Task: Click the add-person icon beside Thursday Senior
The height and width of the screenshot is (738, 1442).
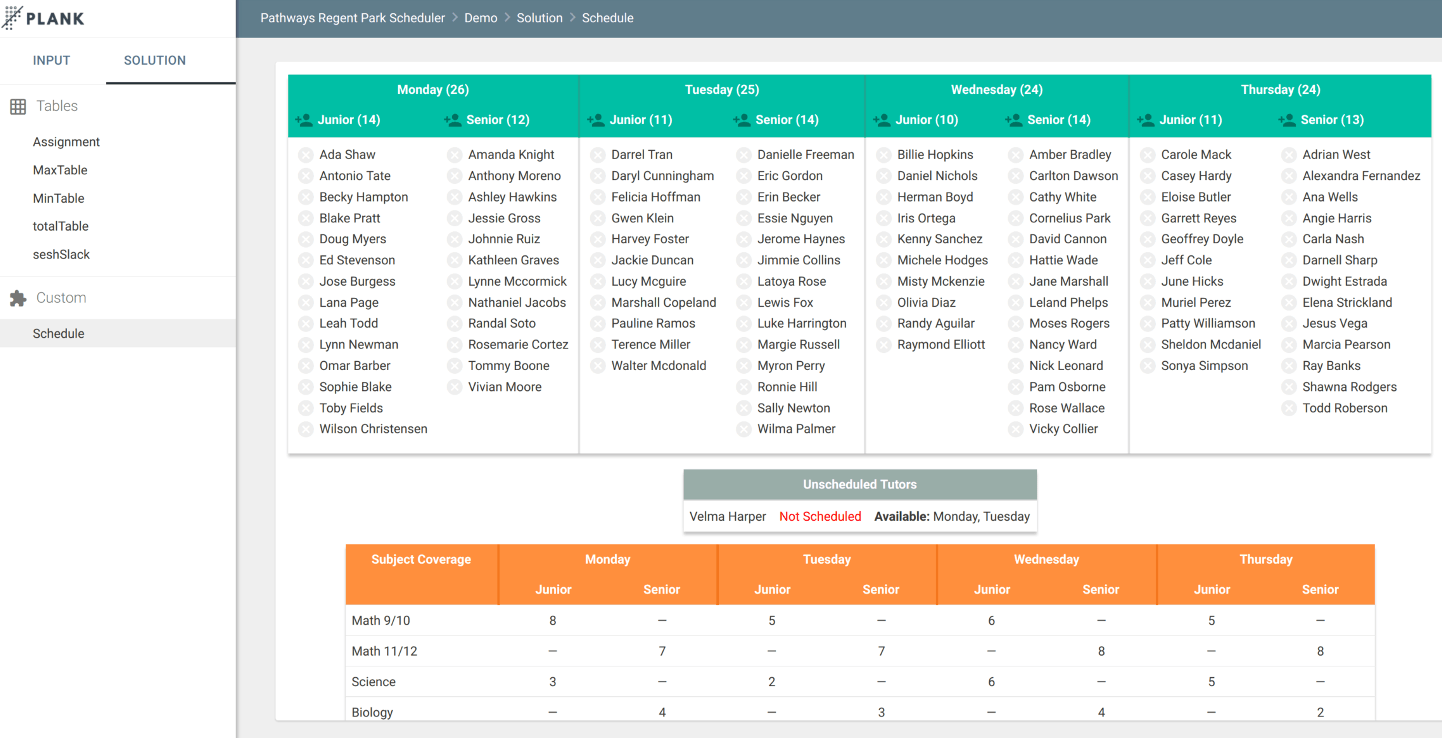Action: (x=1287, y=120)
